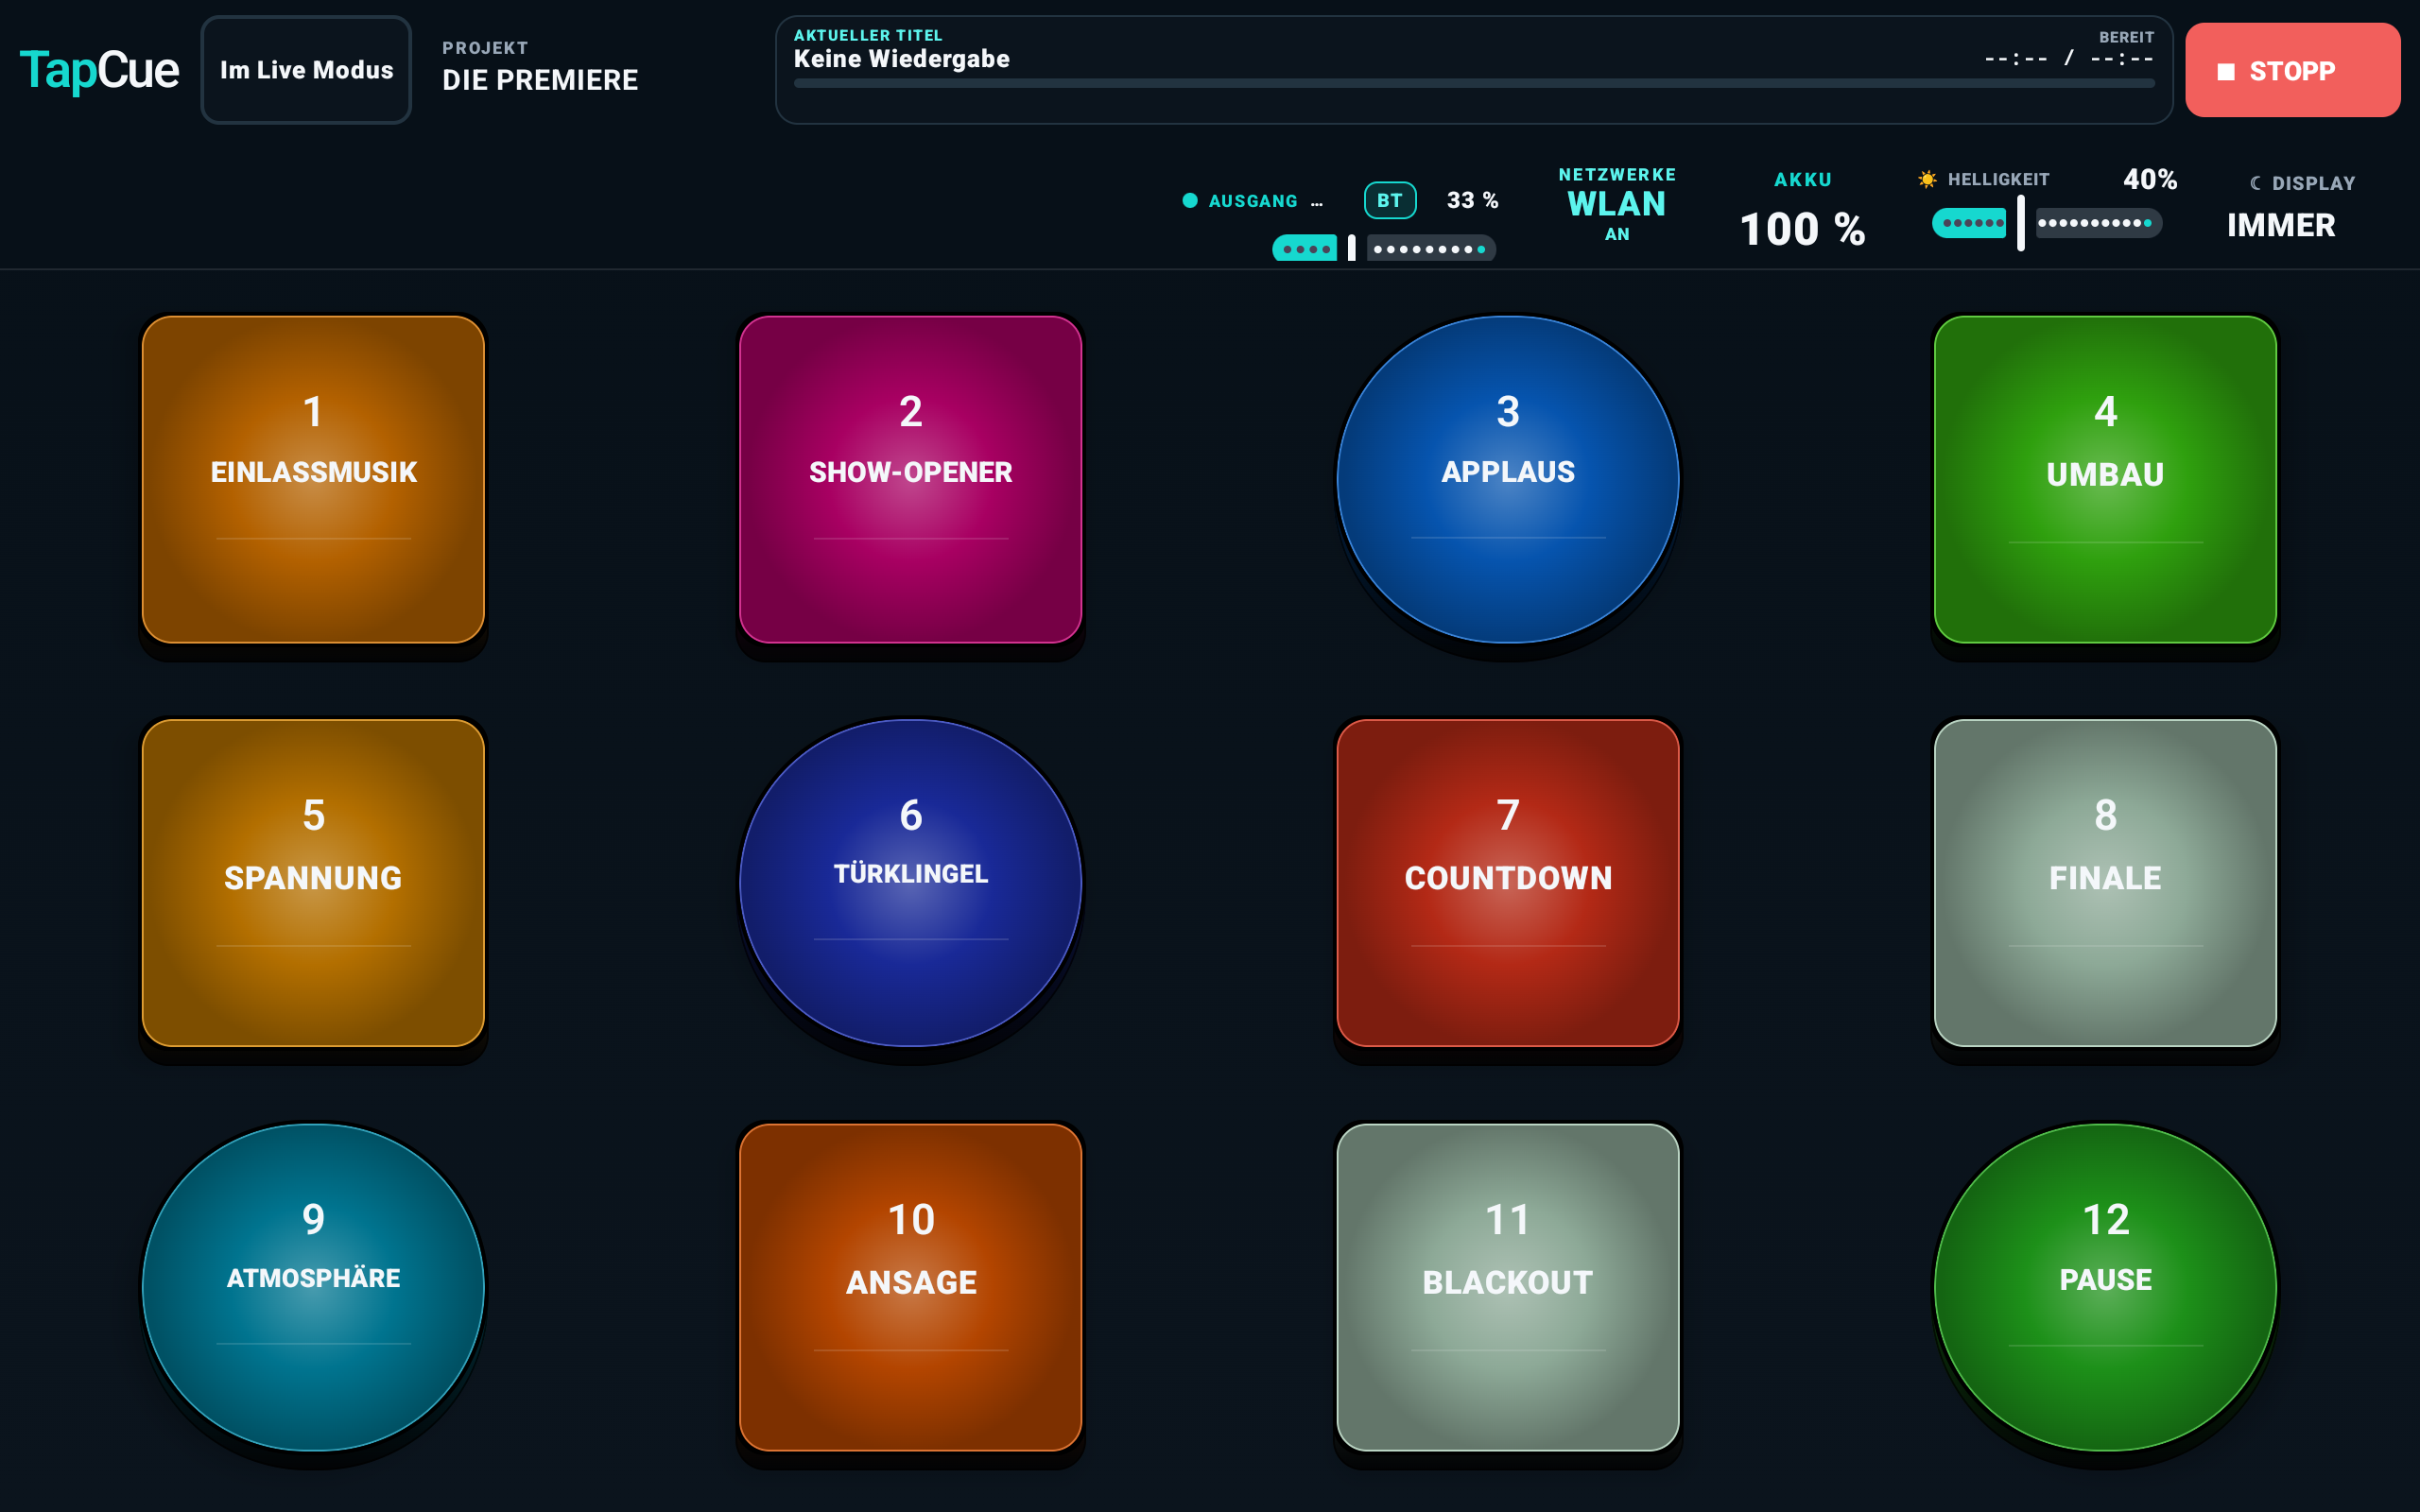Tap the round green Pause pad 12
Viewport: 2420px width, 1512px height.
point(2105,1287)
